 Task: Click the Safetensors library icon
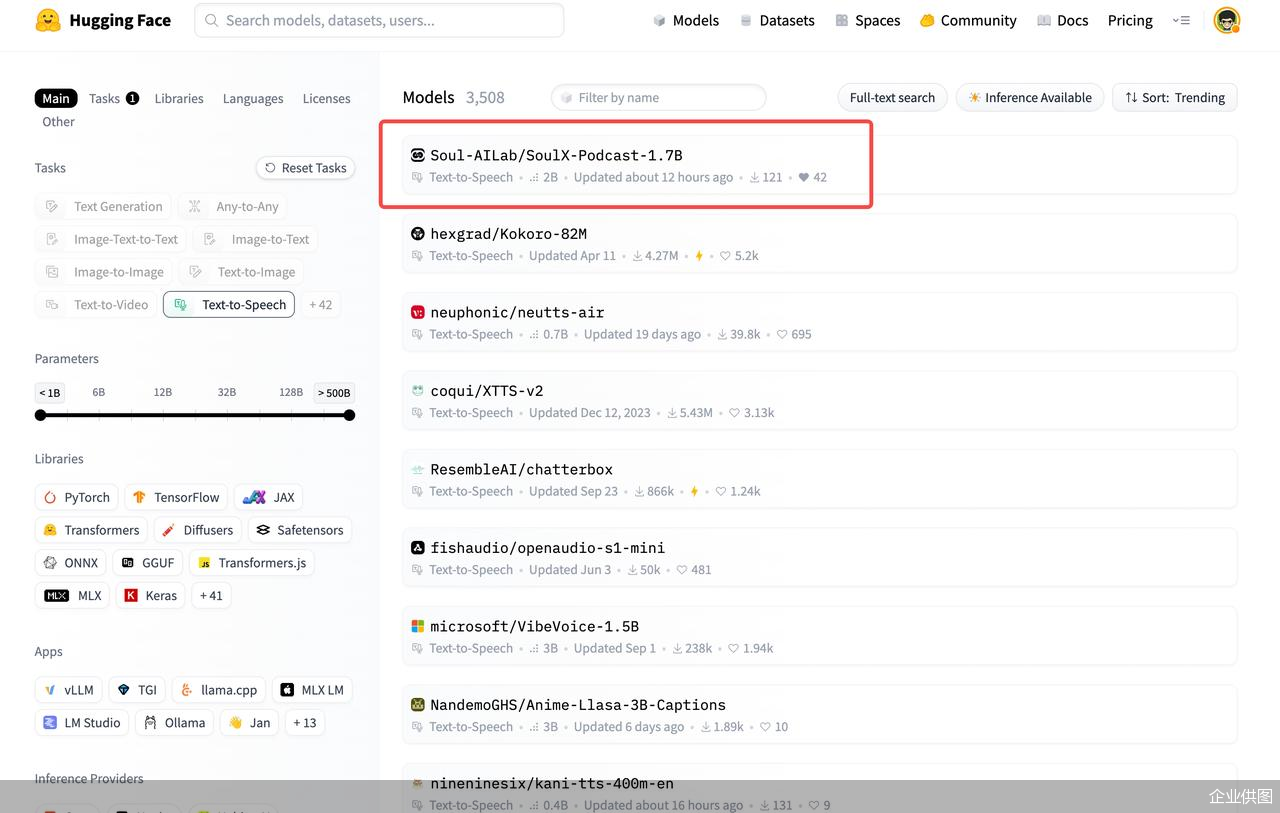click(263, 530)
